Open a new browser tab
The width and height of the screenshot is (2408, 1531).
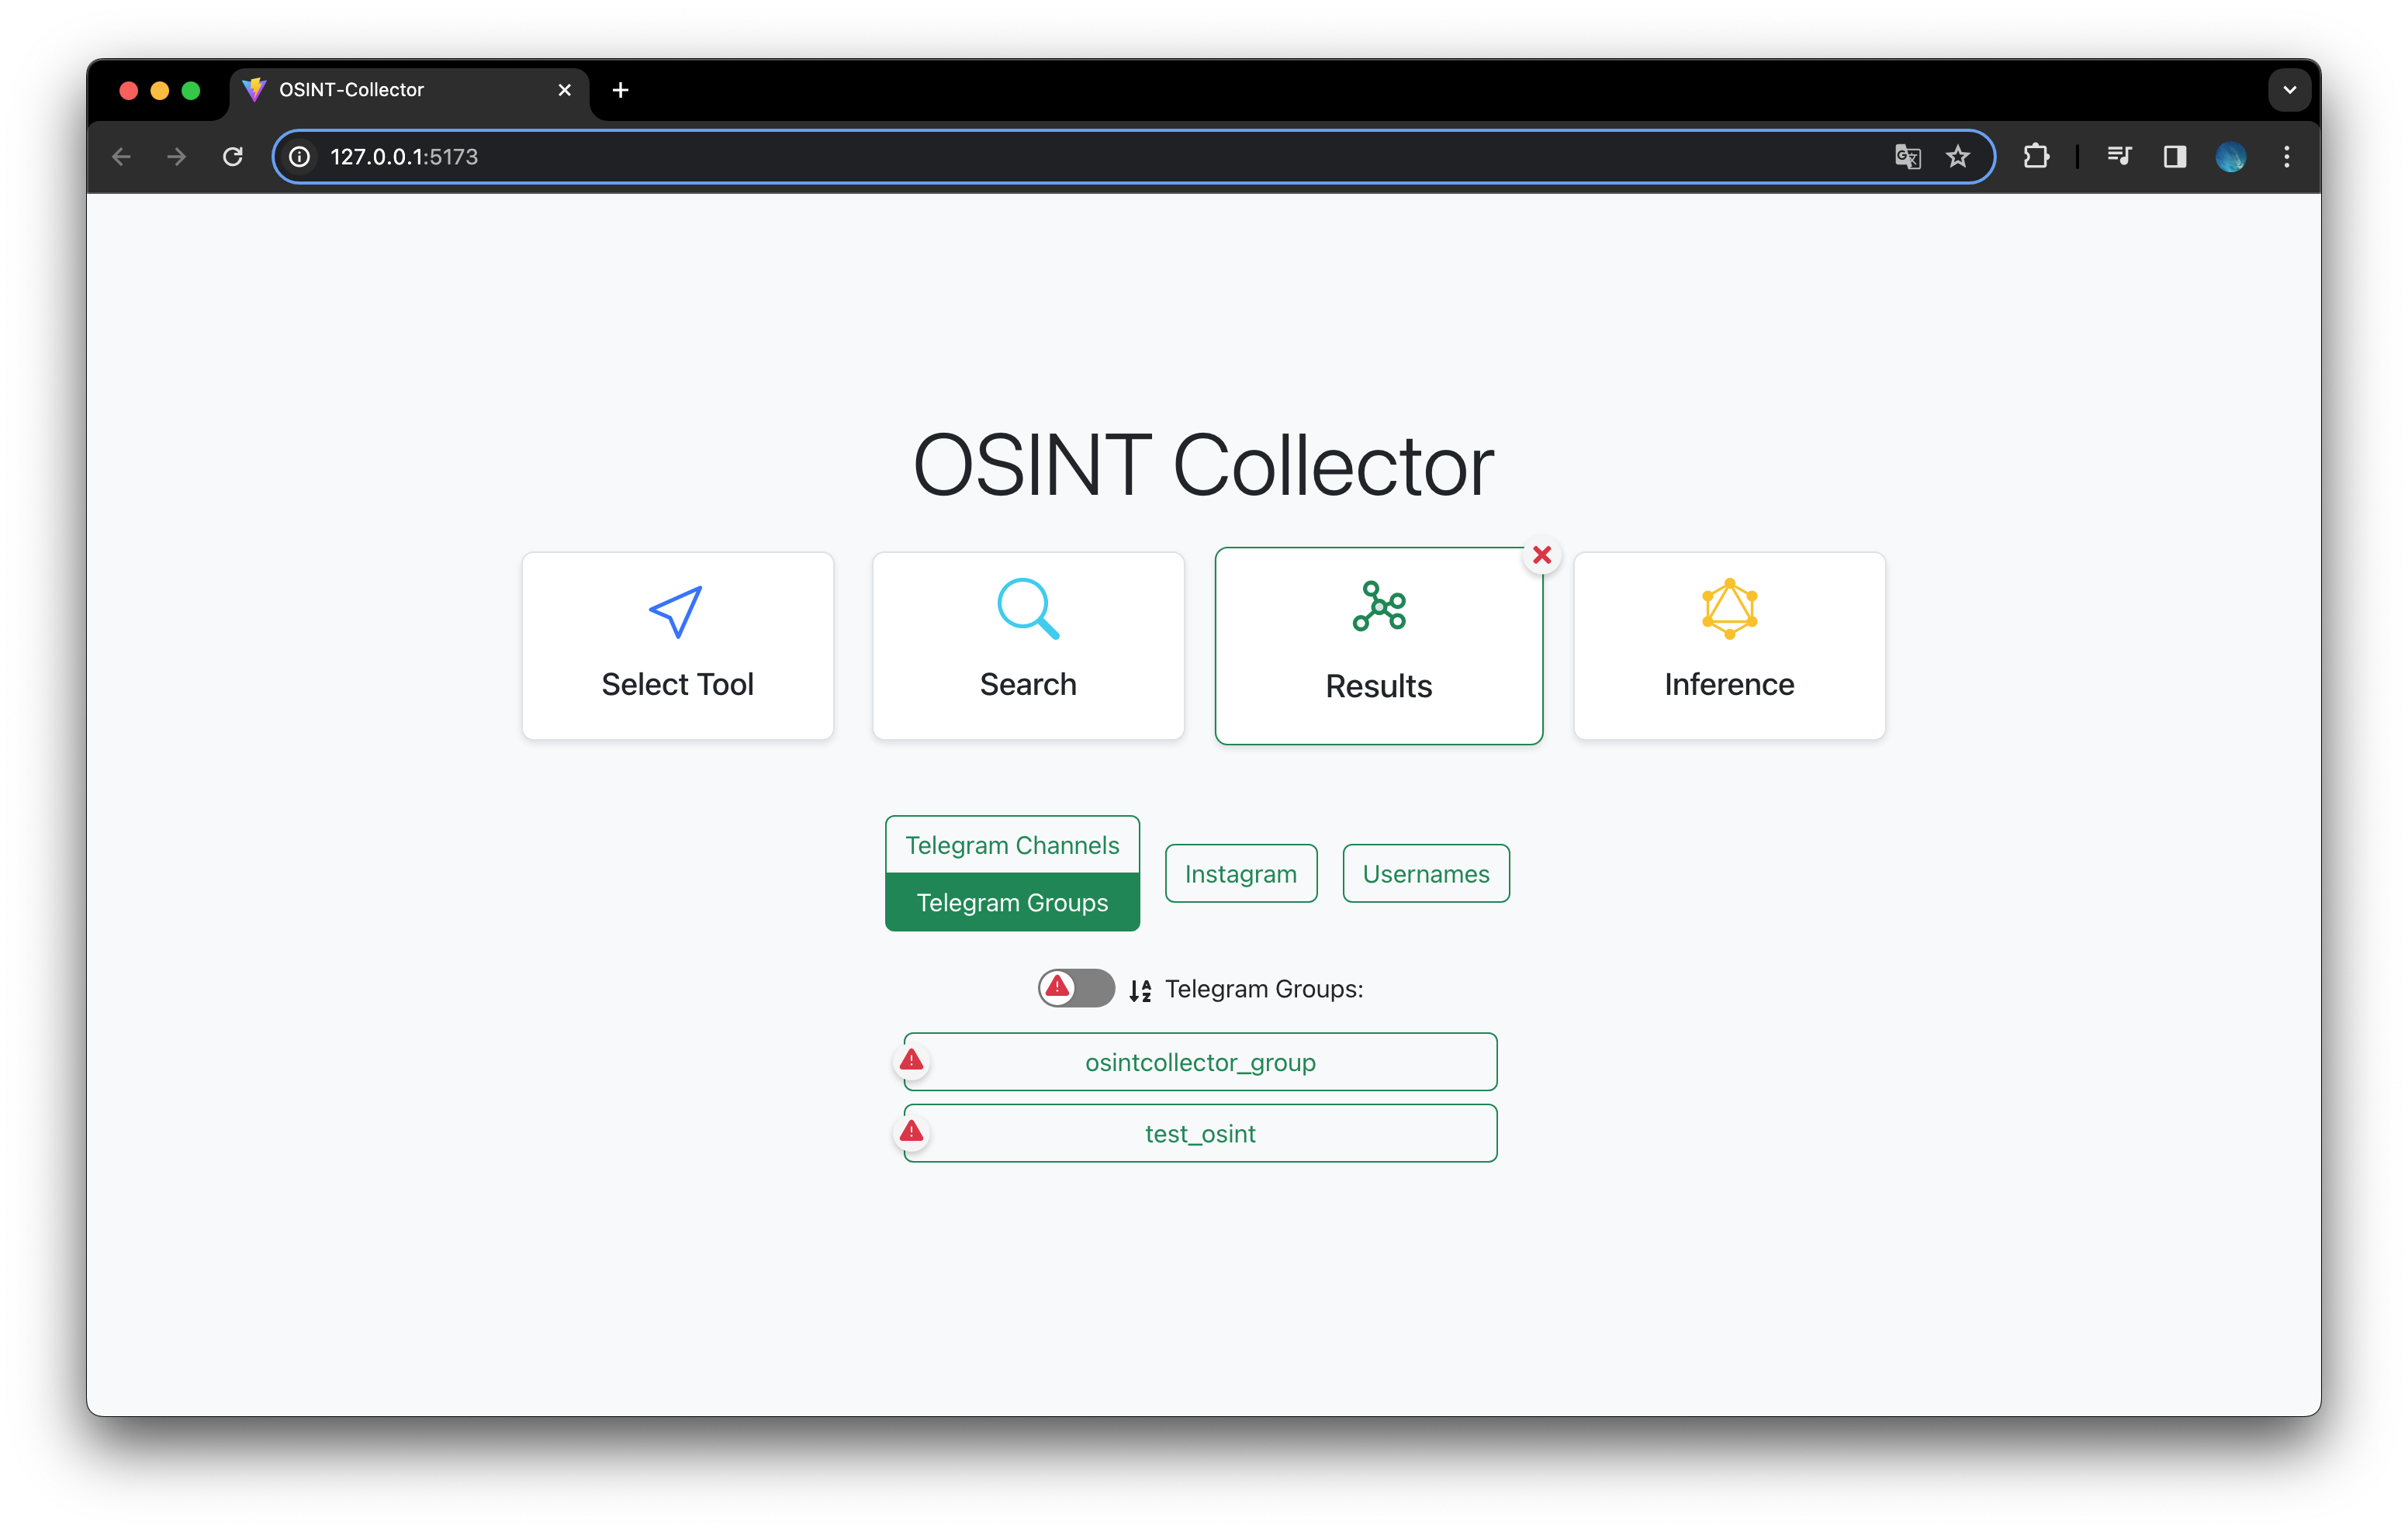tap(620, 90)
